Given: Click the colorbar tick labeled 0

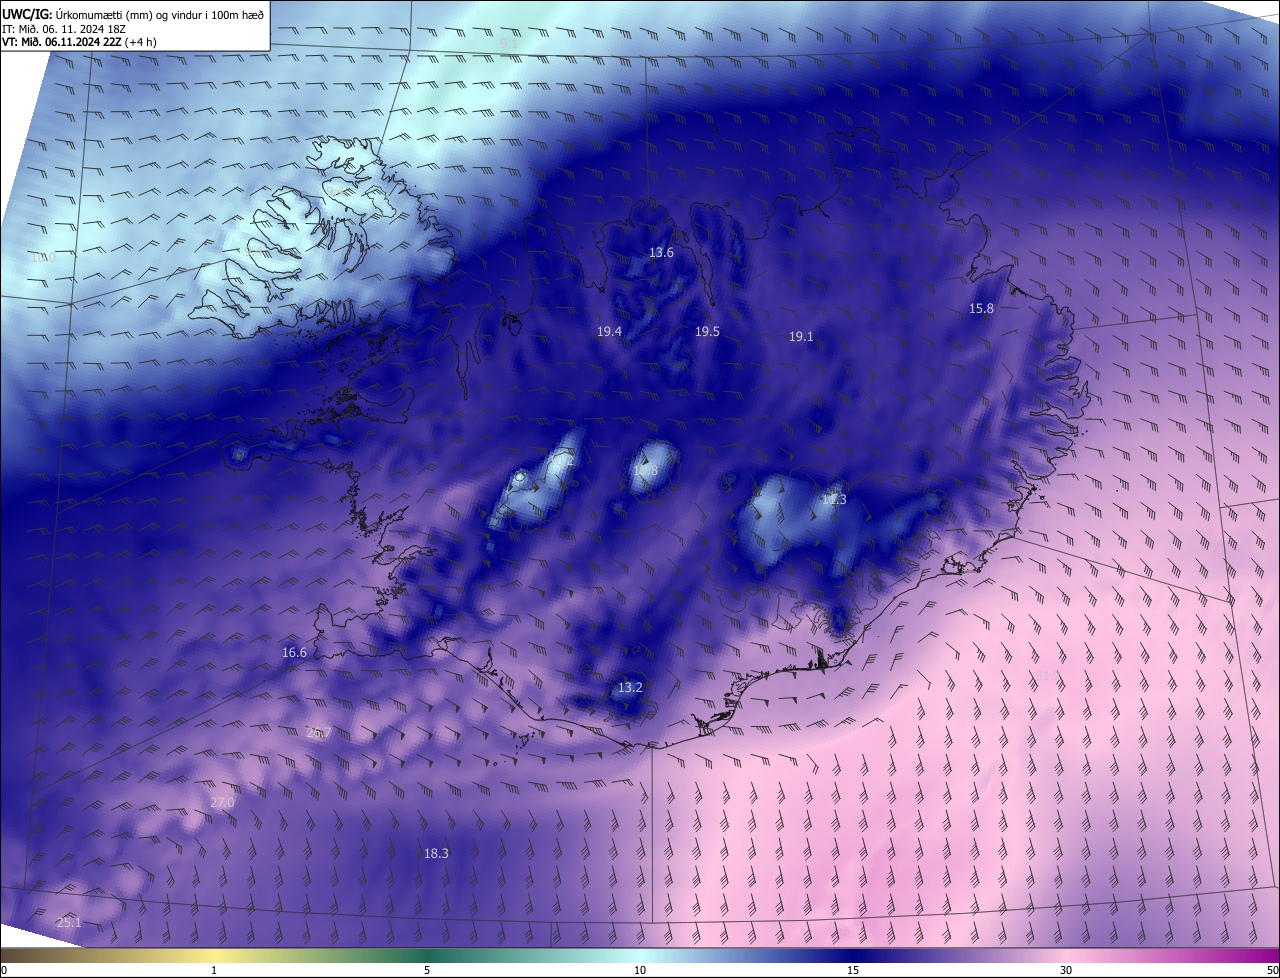Looking at the screenshot, I should 4,970.
